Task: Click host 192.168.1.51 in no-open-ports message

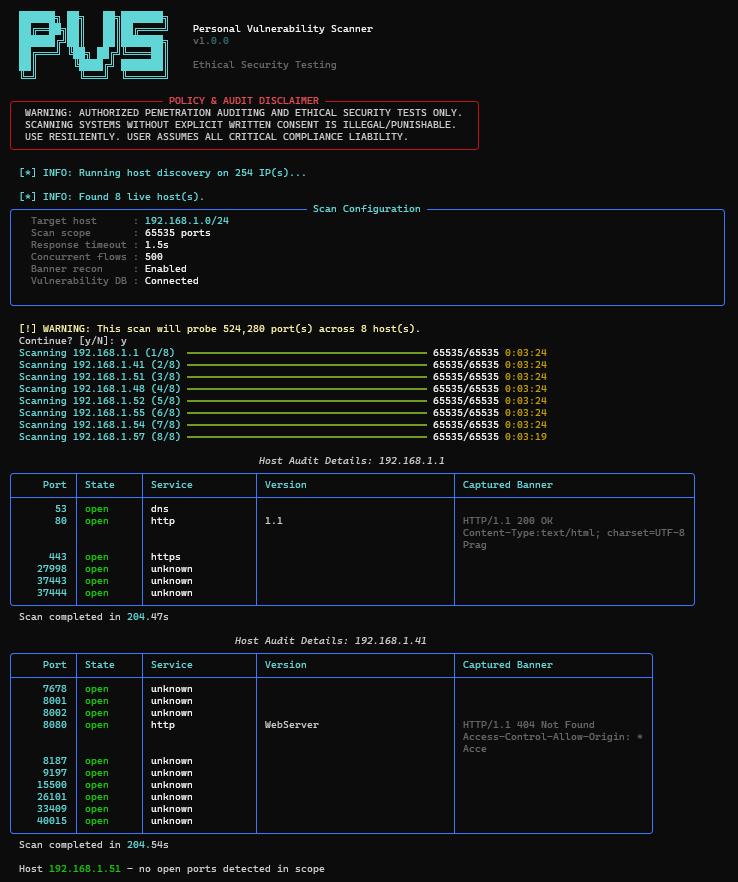Action: coord(84,868)
